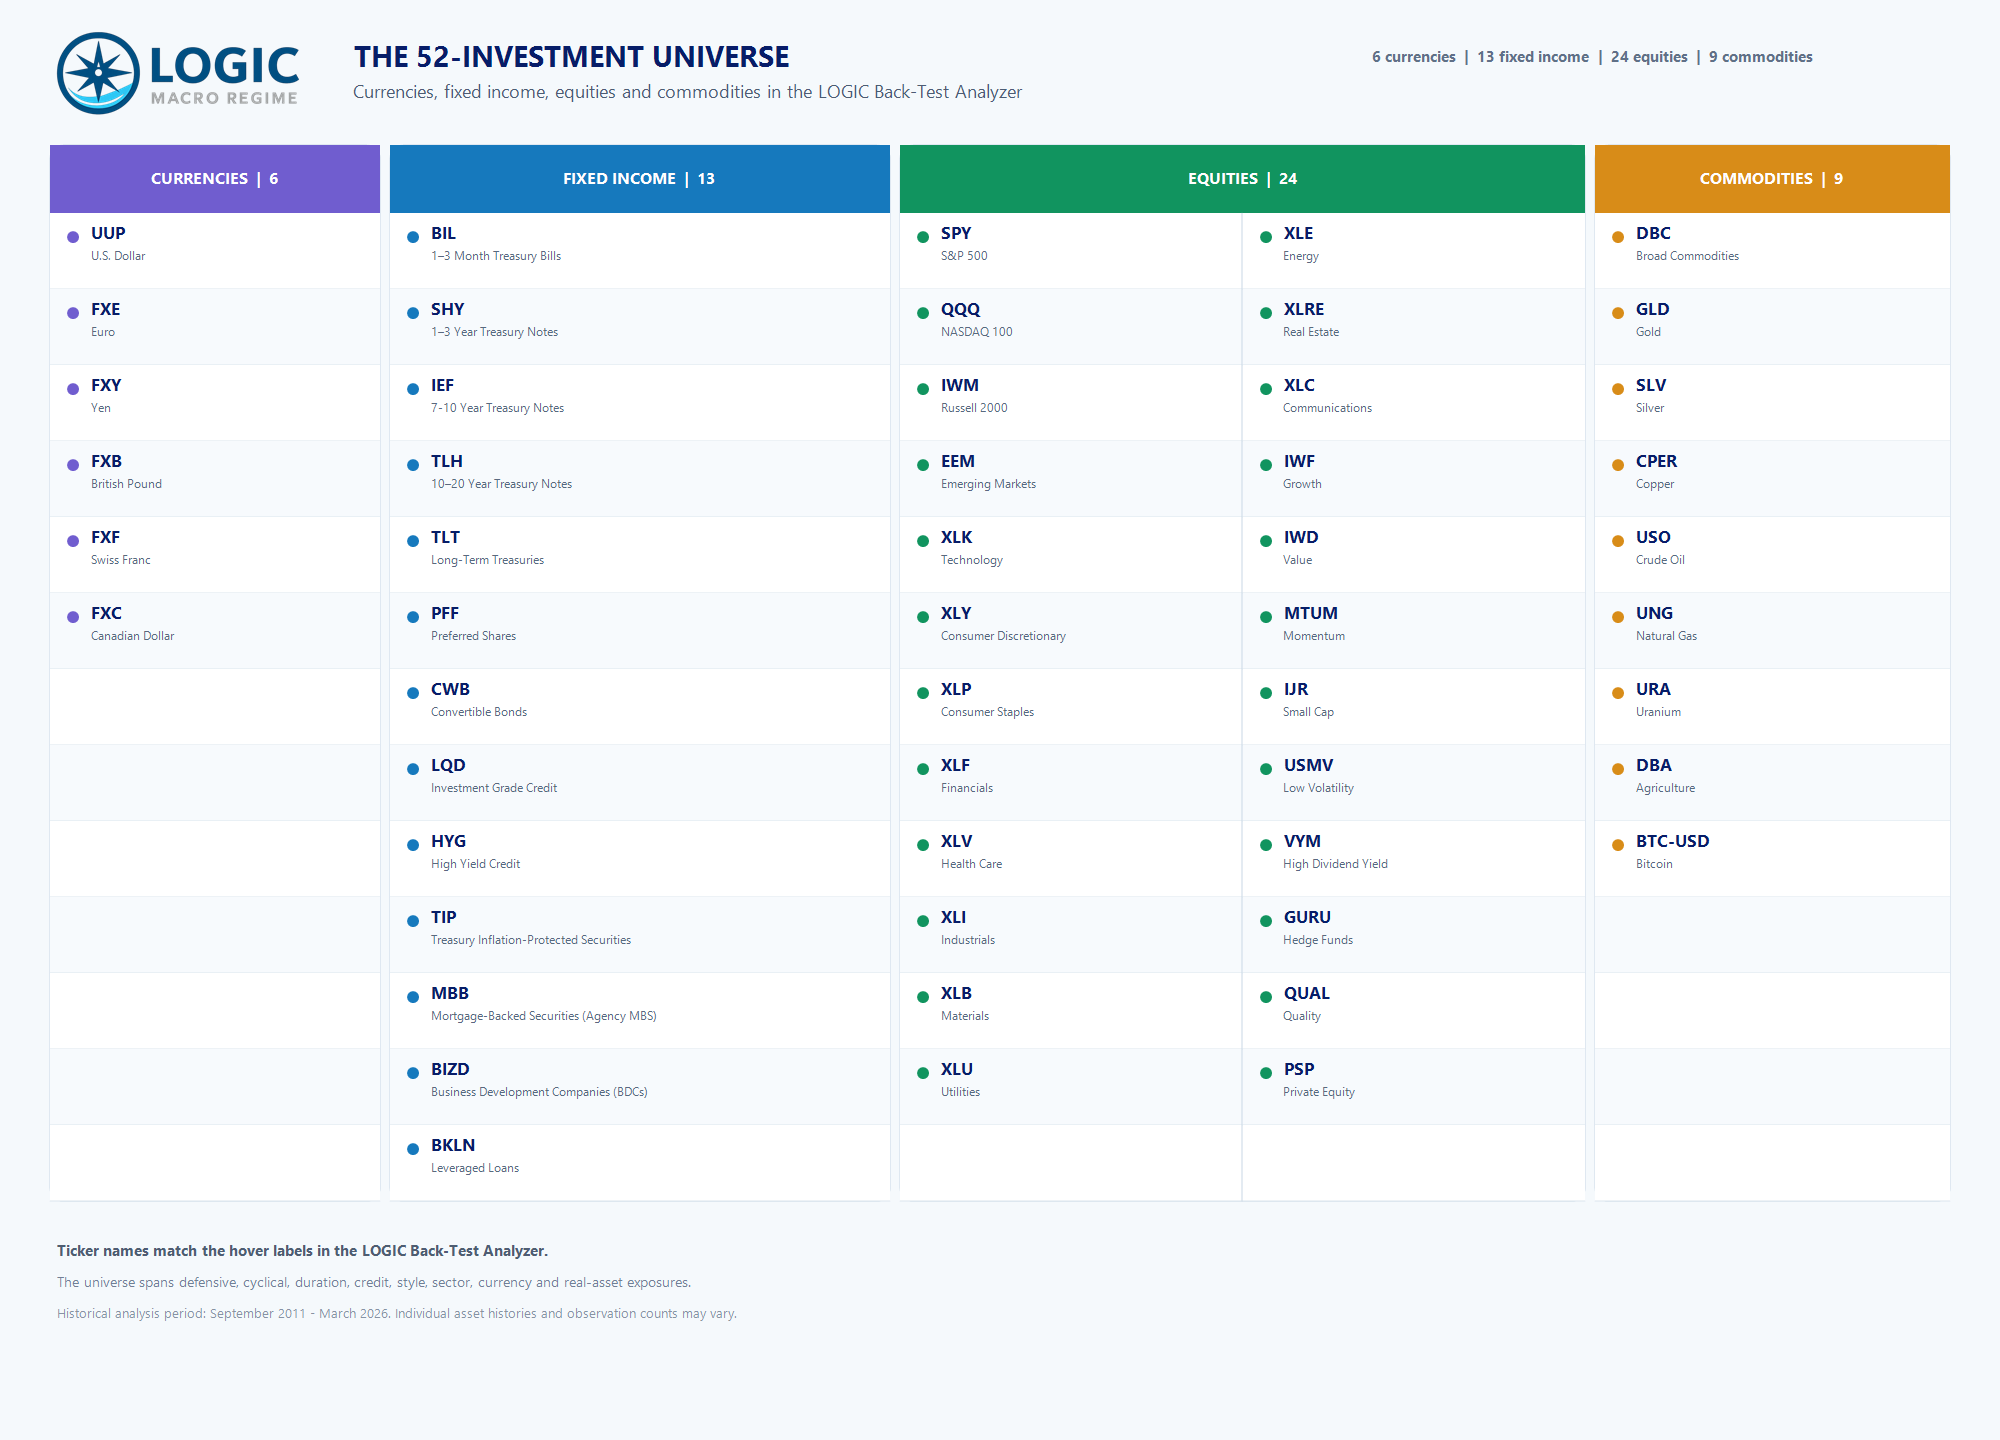The height and width of the screenshot is (1440, 2000).
Task: Click the LOGIC Macro Regime compass logo
Action: 98,73
